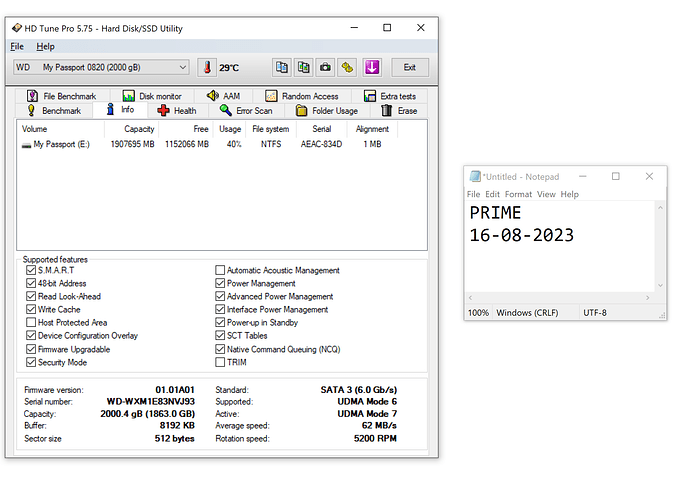Viewport: 690px width, 480px height.
Task: Open the Disk monitor tab
Action: tap(152, 96)
